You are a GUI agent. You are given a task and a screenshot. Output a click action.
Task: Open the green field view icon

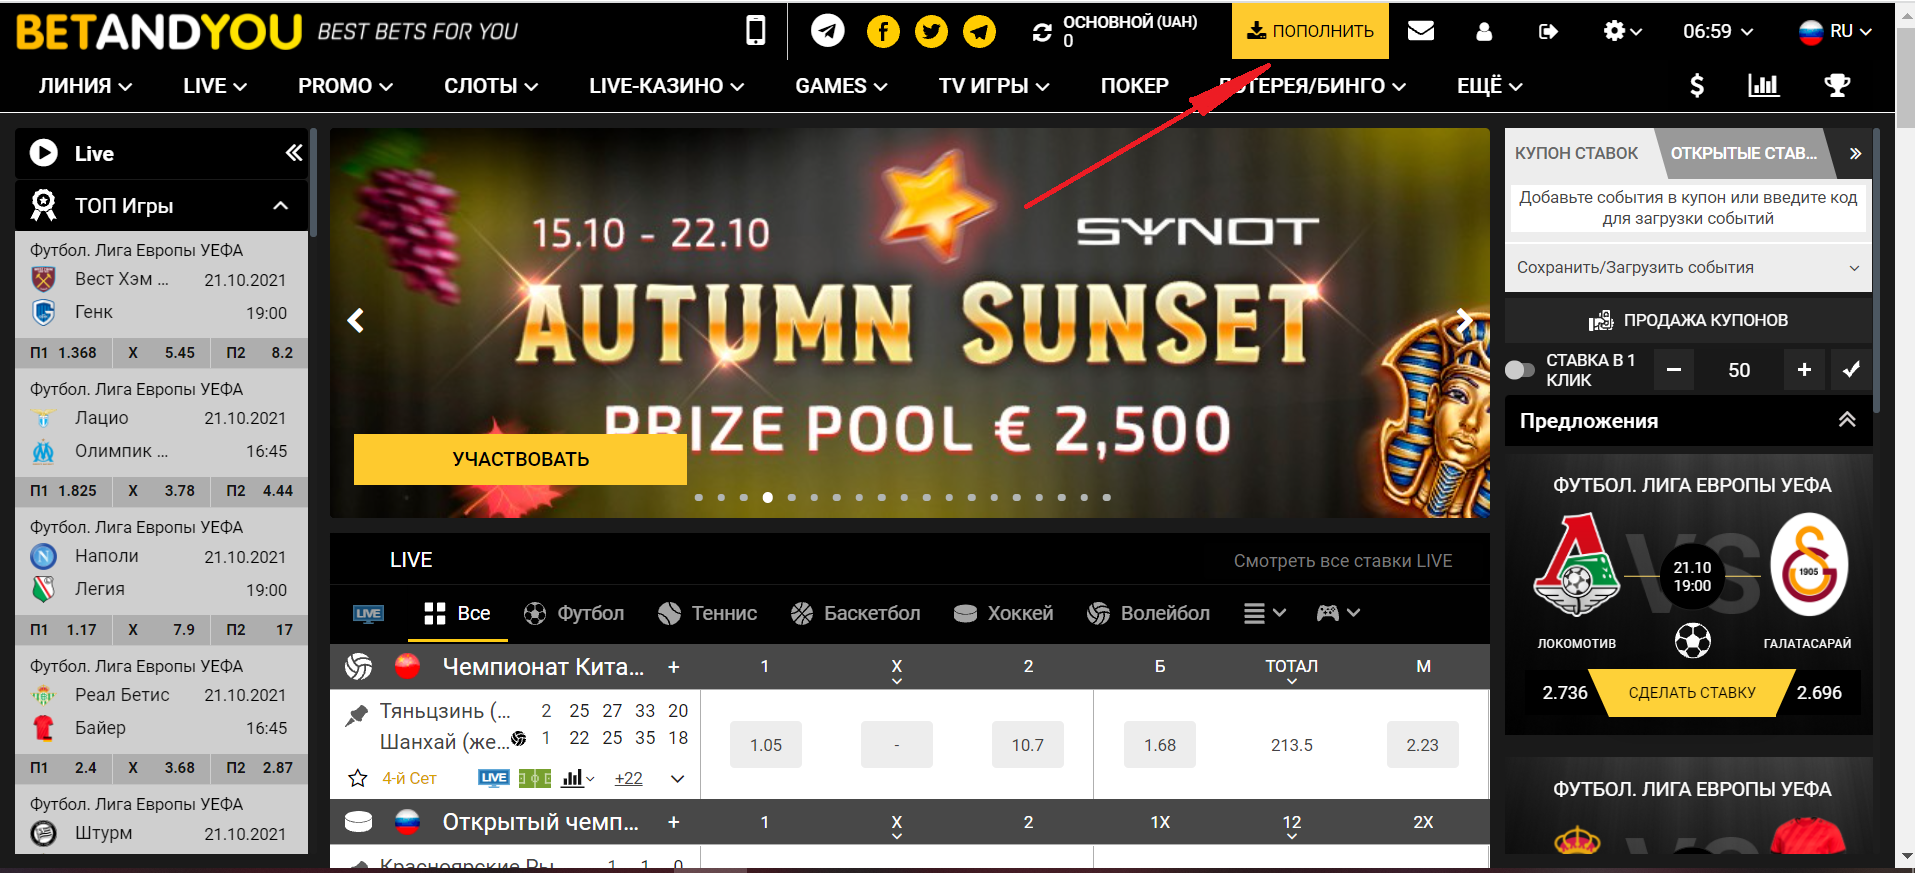coord(535,778)
